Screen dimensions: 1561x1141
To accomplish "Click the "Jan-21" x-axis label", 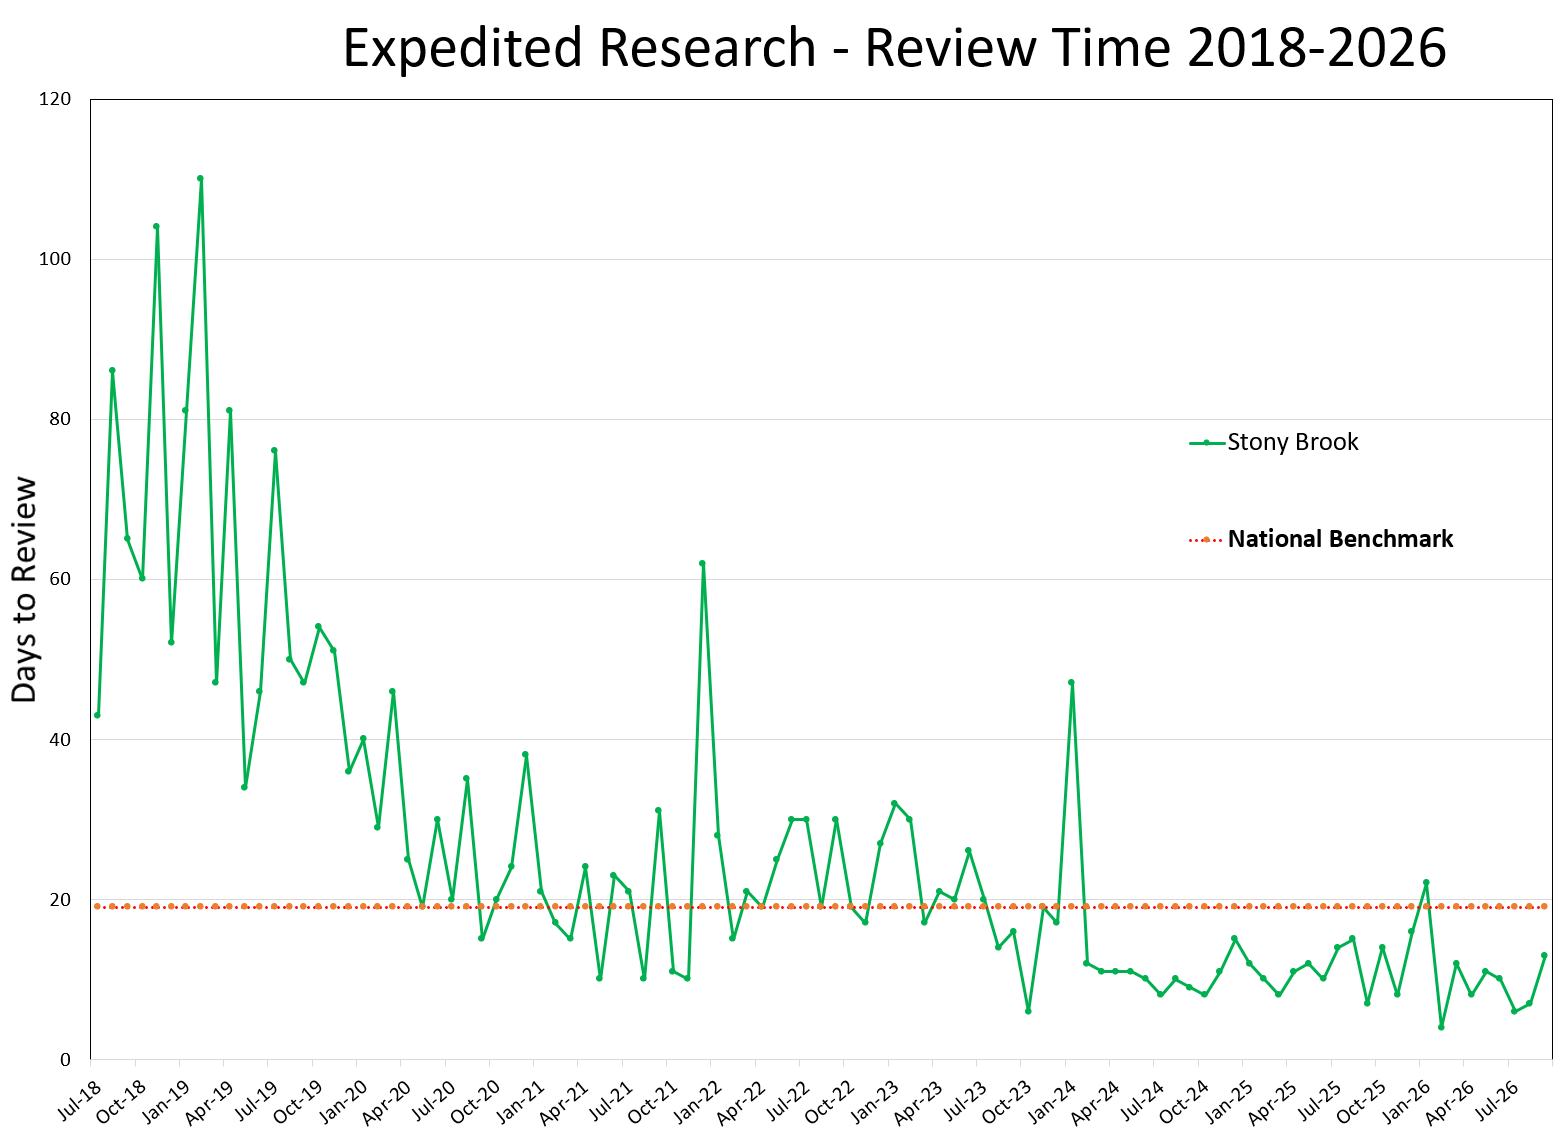I will coord(521,1100).
